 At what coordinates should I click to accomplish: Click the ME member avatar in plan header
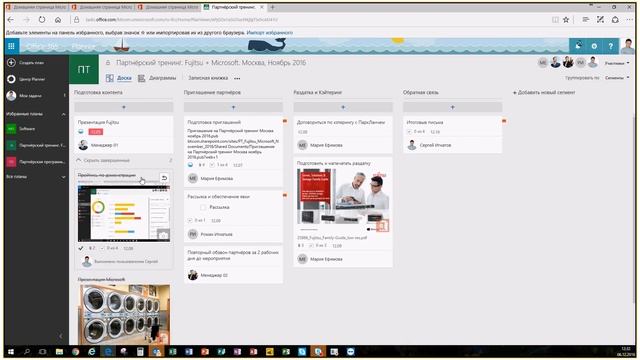point(542,63)
